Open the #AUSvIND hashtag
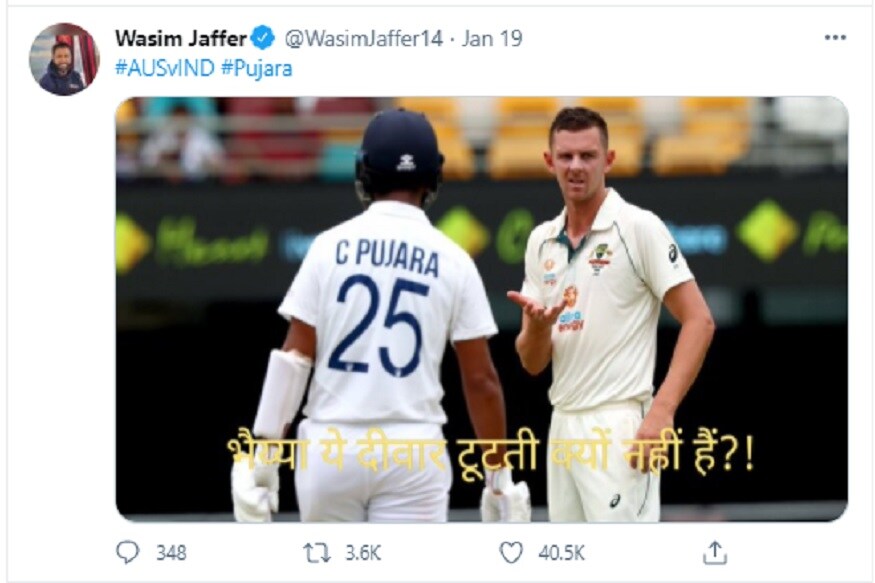The height and width of the screenshot is (583, 875). (x=165, y=68)
